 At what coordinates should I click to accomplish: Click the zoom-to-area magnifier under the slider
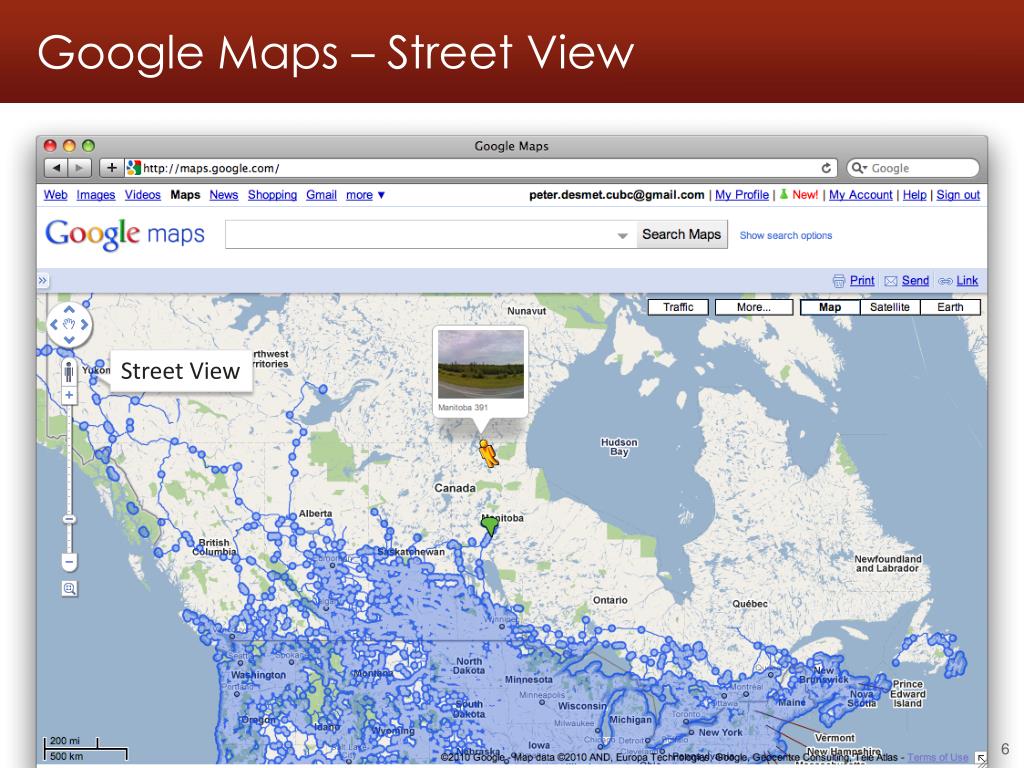pos(69,588)
